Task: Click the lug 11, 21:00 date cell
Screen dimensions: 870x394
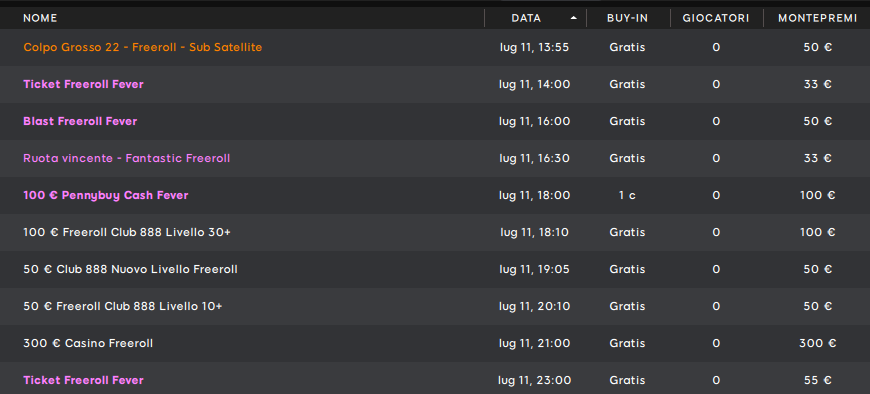Action: tap(535, 344)
